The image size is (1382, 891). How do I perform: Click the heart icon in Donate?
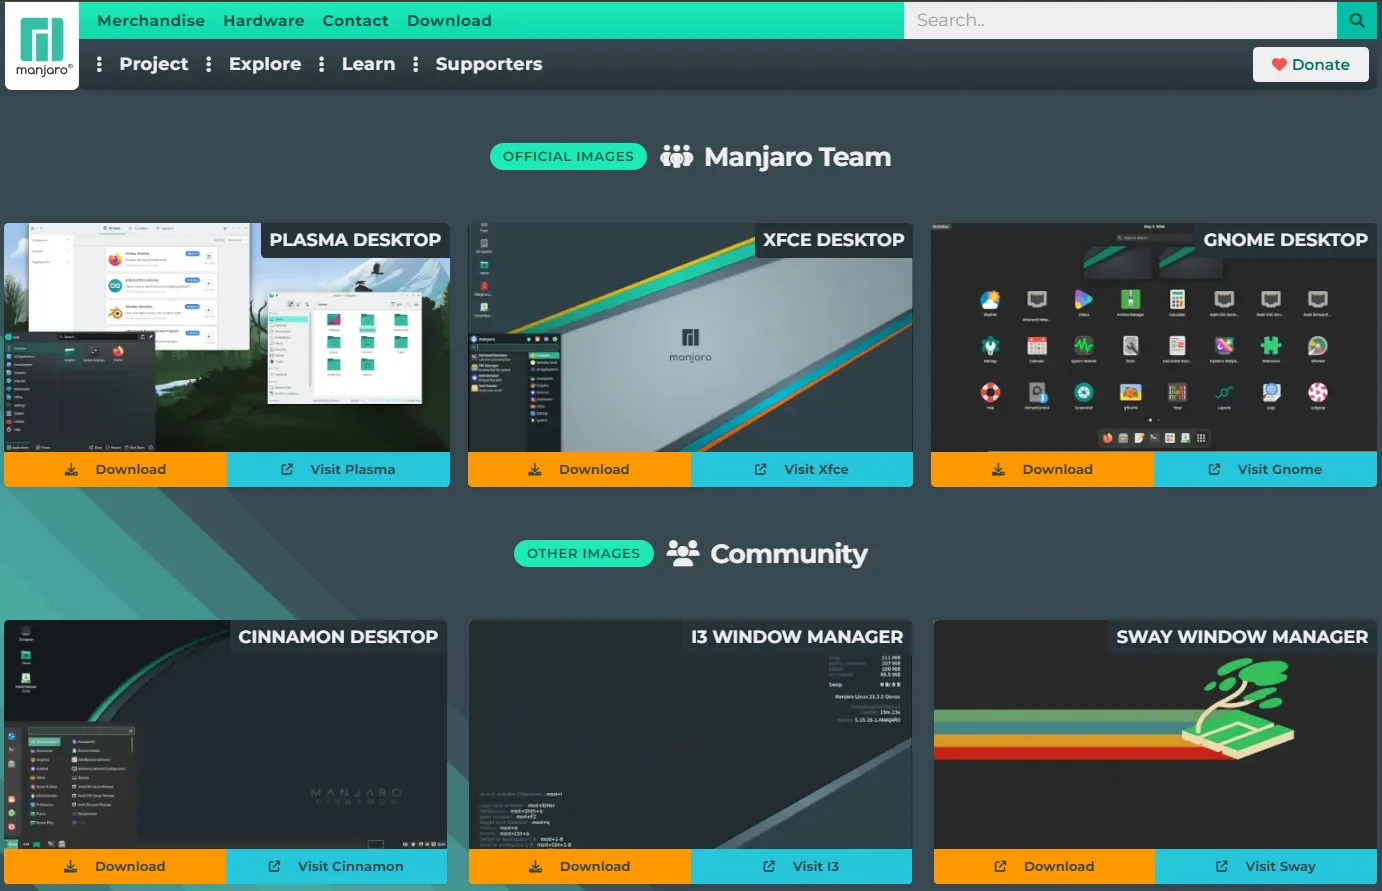coord(1278,65)
